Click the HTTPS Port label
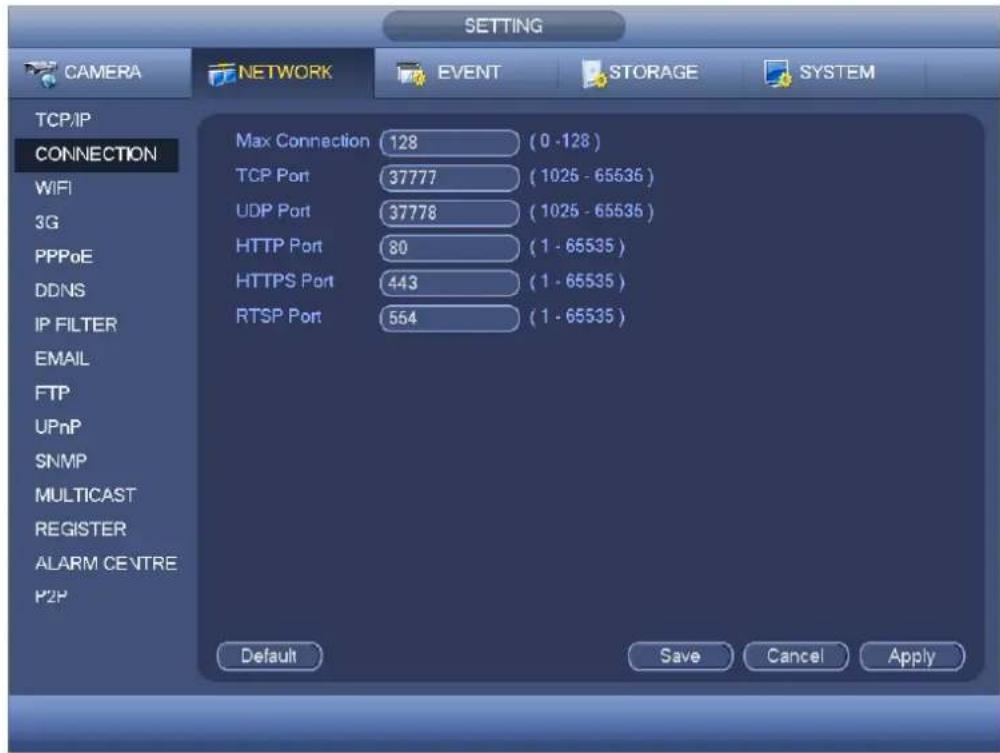The image size is (1000, 753). [x=284, y=281]
